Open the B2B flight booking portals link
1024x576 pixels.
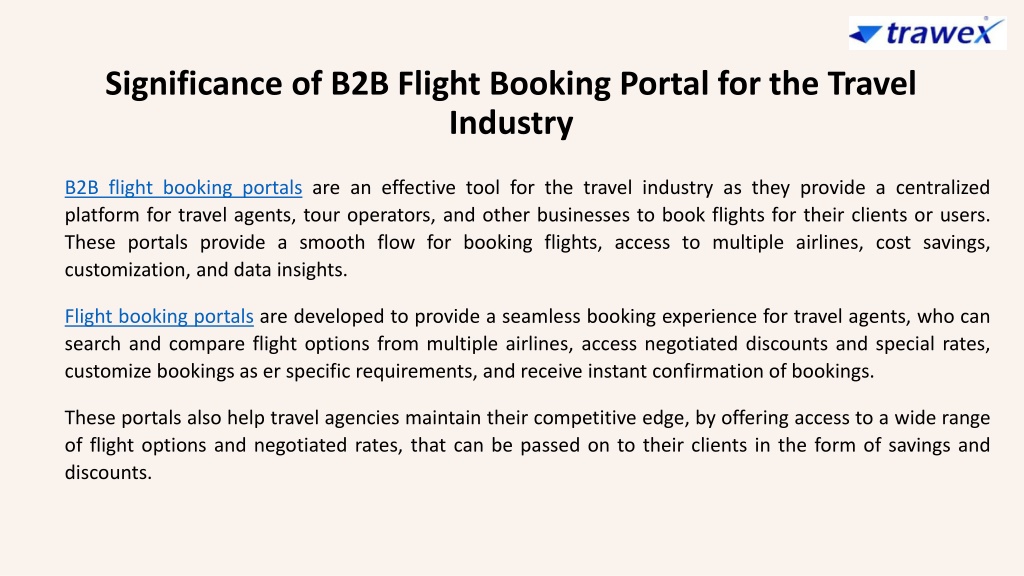[x=184, y=187]
